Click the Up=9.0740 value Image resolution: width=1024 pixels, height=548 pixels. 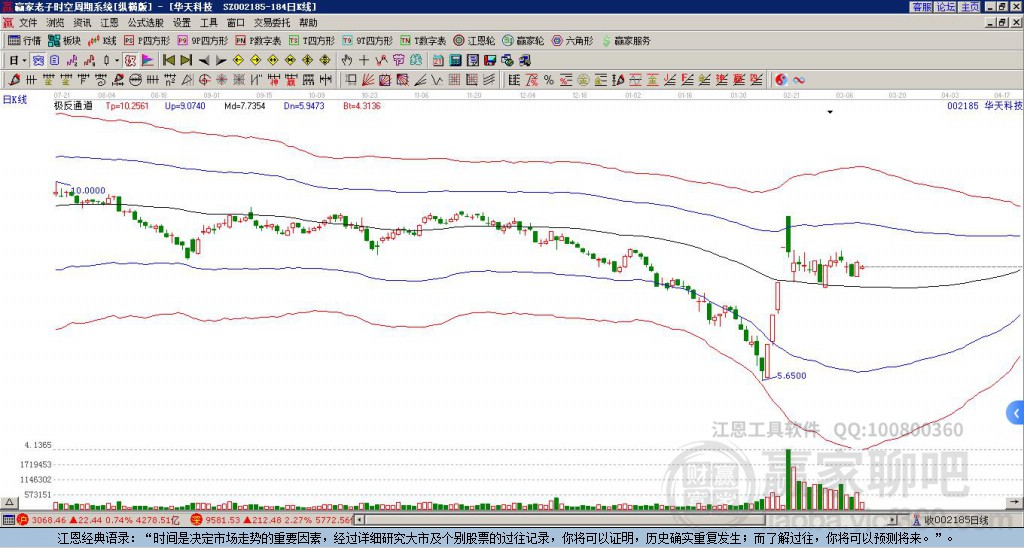(x=185, y=106)
